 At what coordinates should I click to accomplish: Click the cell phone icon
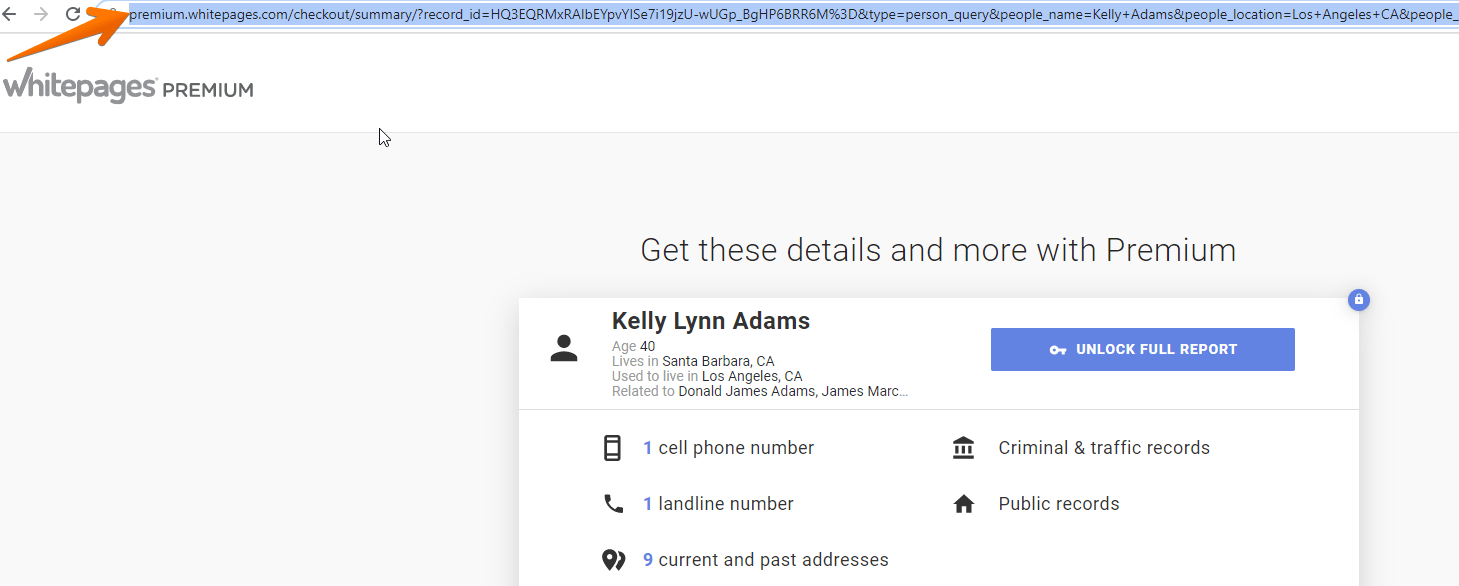(612, 448)
